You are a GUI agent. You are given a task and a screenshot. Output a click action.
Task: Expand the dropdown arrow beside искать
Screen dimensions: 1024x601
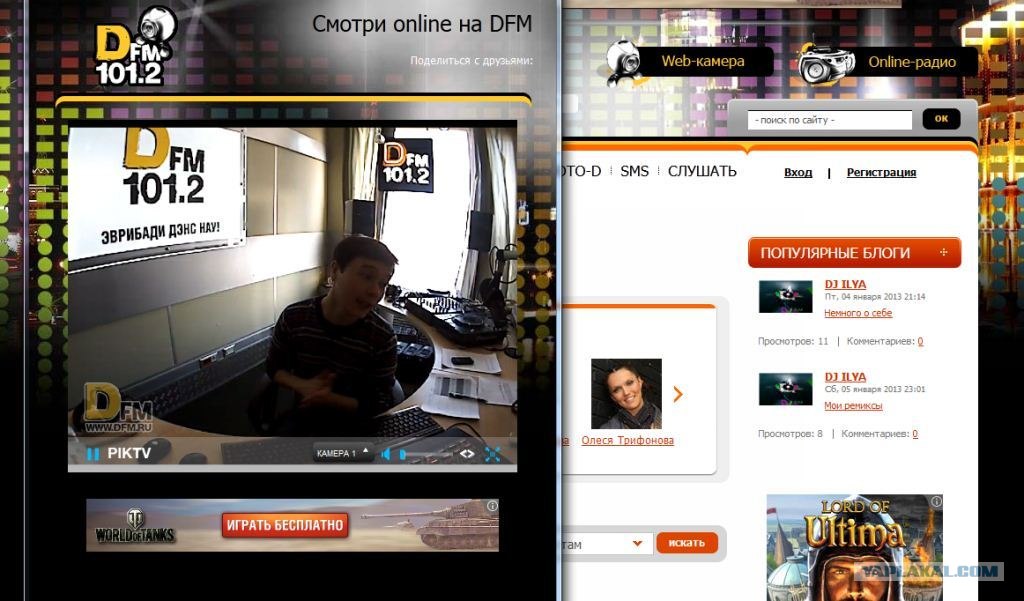tap(637, 544)
